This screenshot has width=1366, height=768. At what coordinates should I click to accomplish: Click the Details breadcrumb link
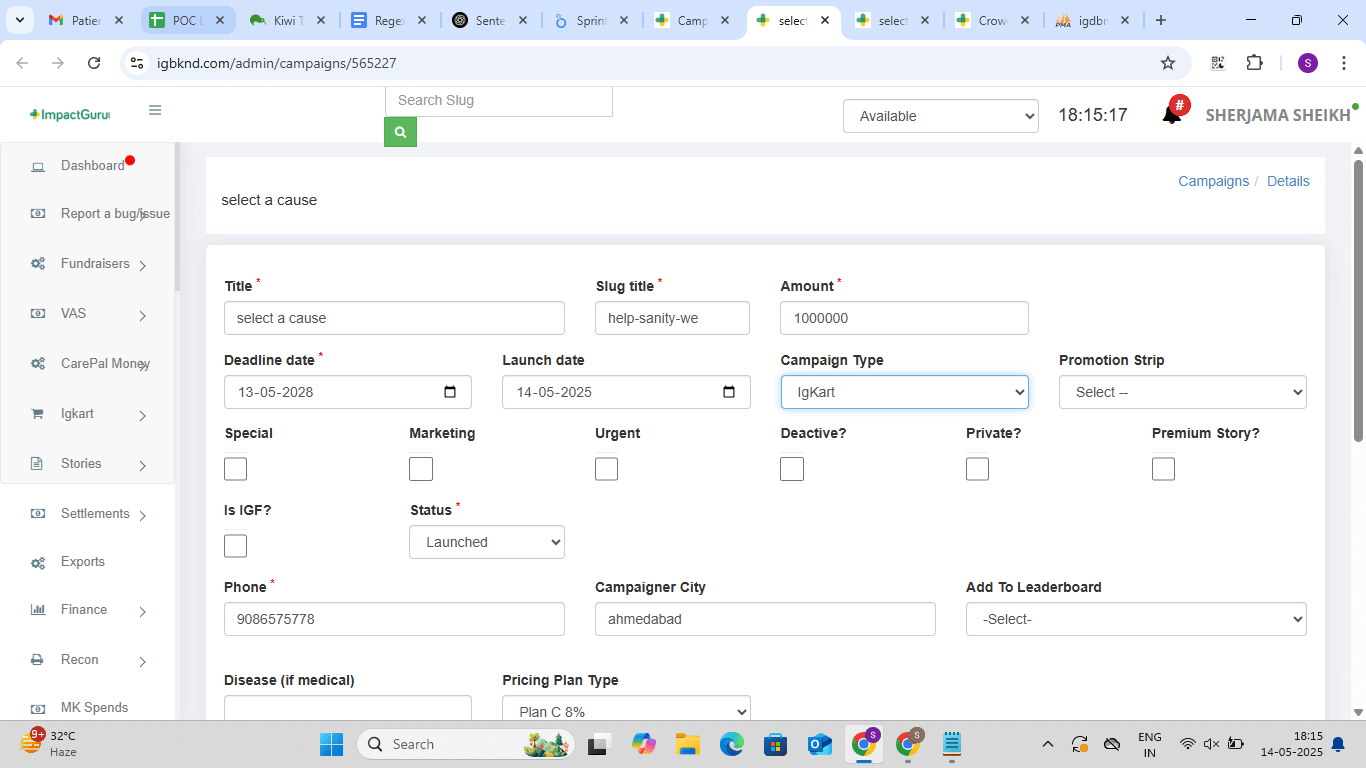click(x=1288, y=181)
